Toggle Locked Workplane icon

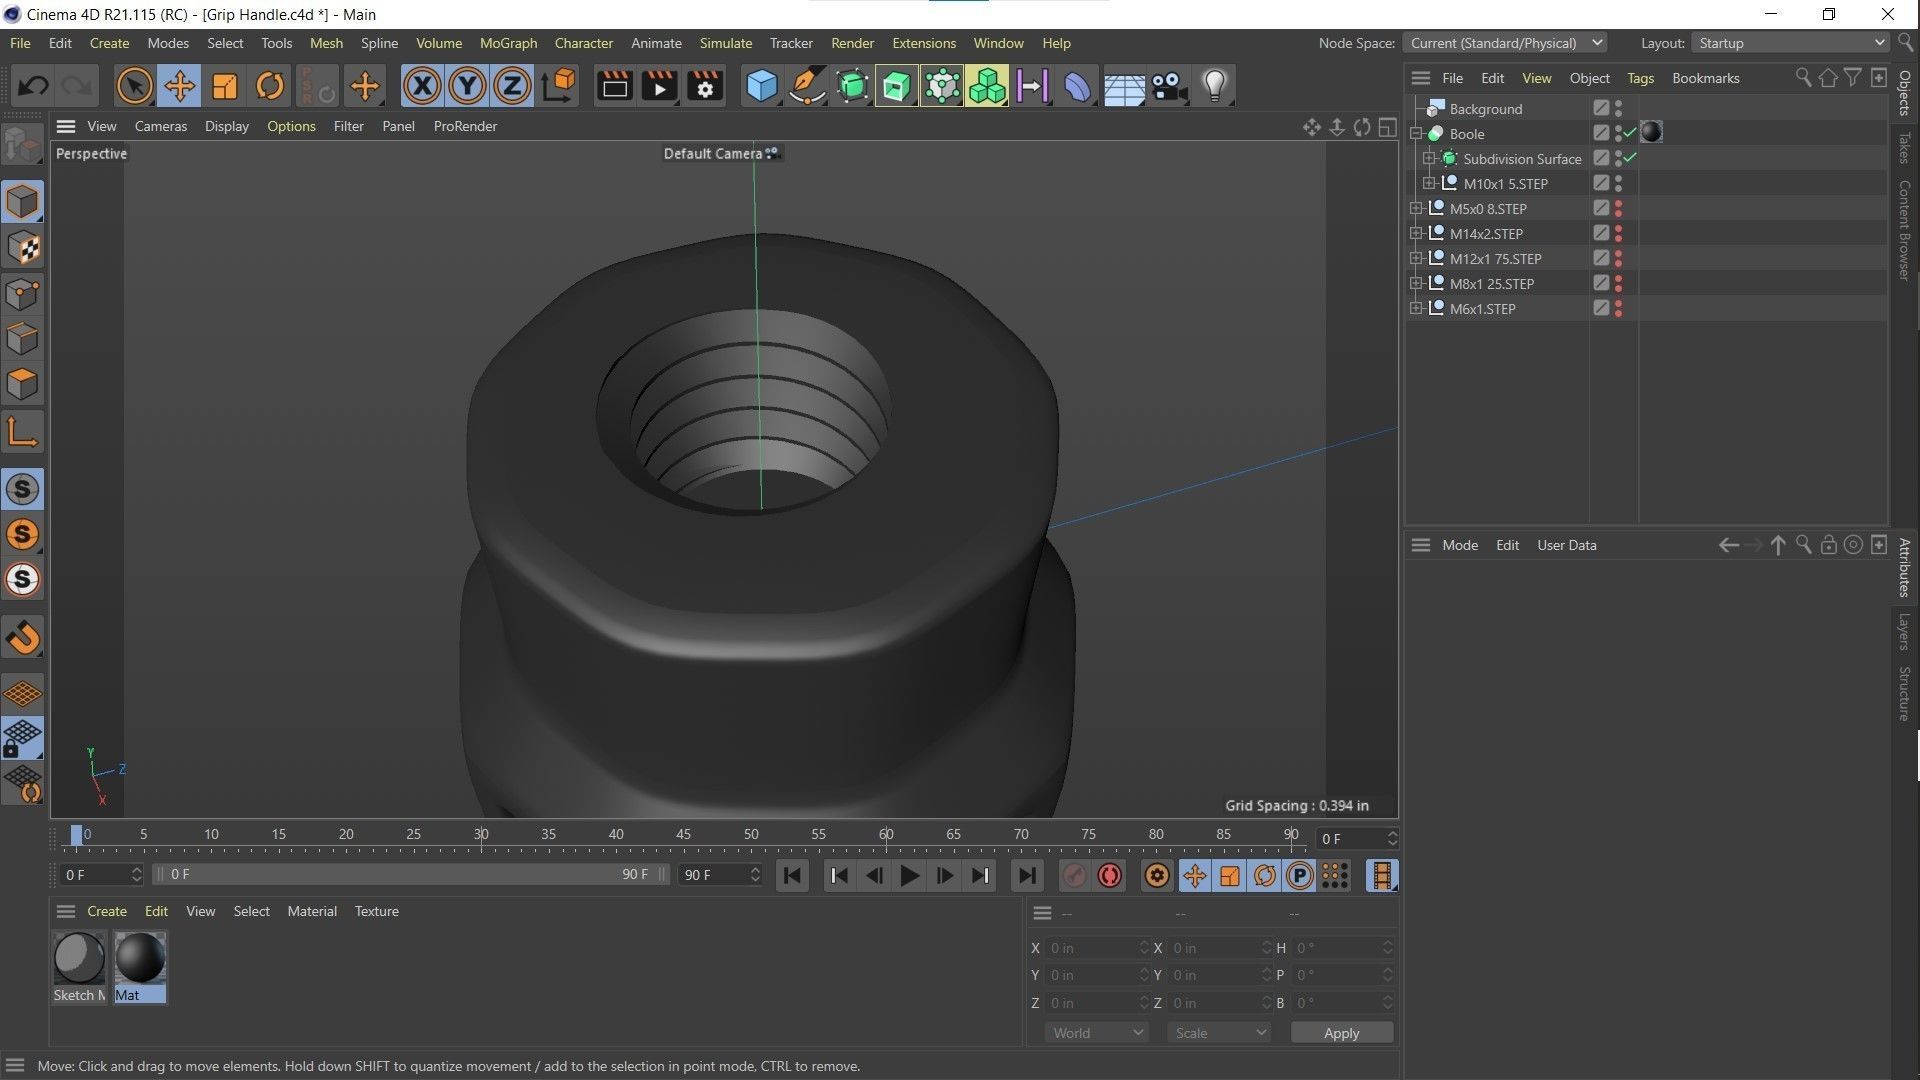coord(22,739)
